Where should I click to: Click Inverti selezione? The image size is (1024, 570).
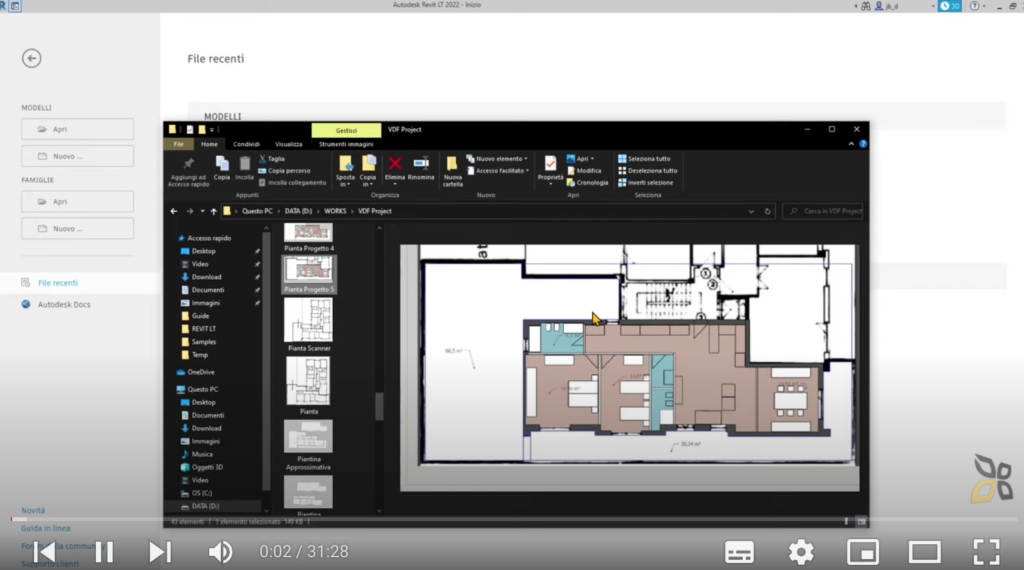[x=645, y=183]
